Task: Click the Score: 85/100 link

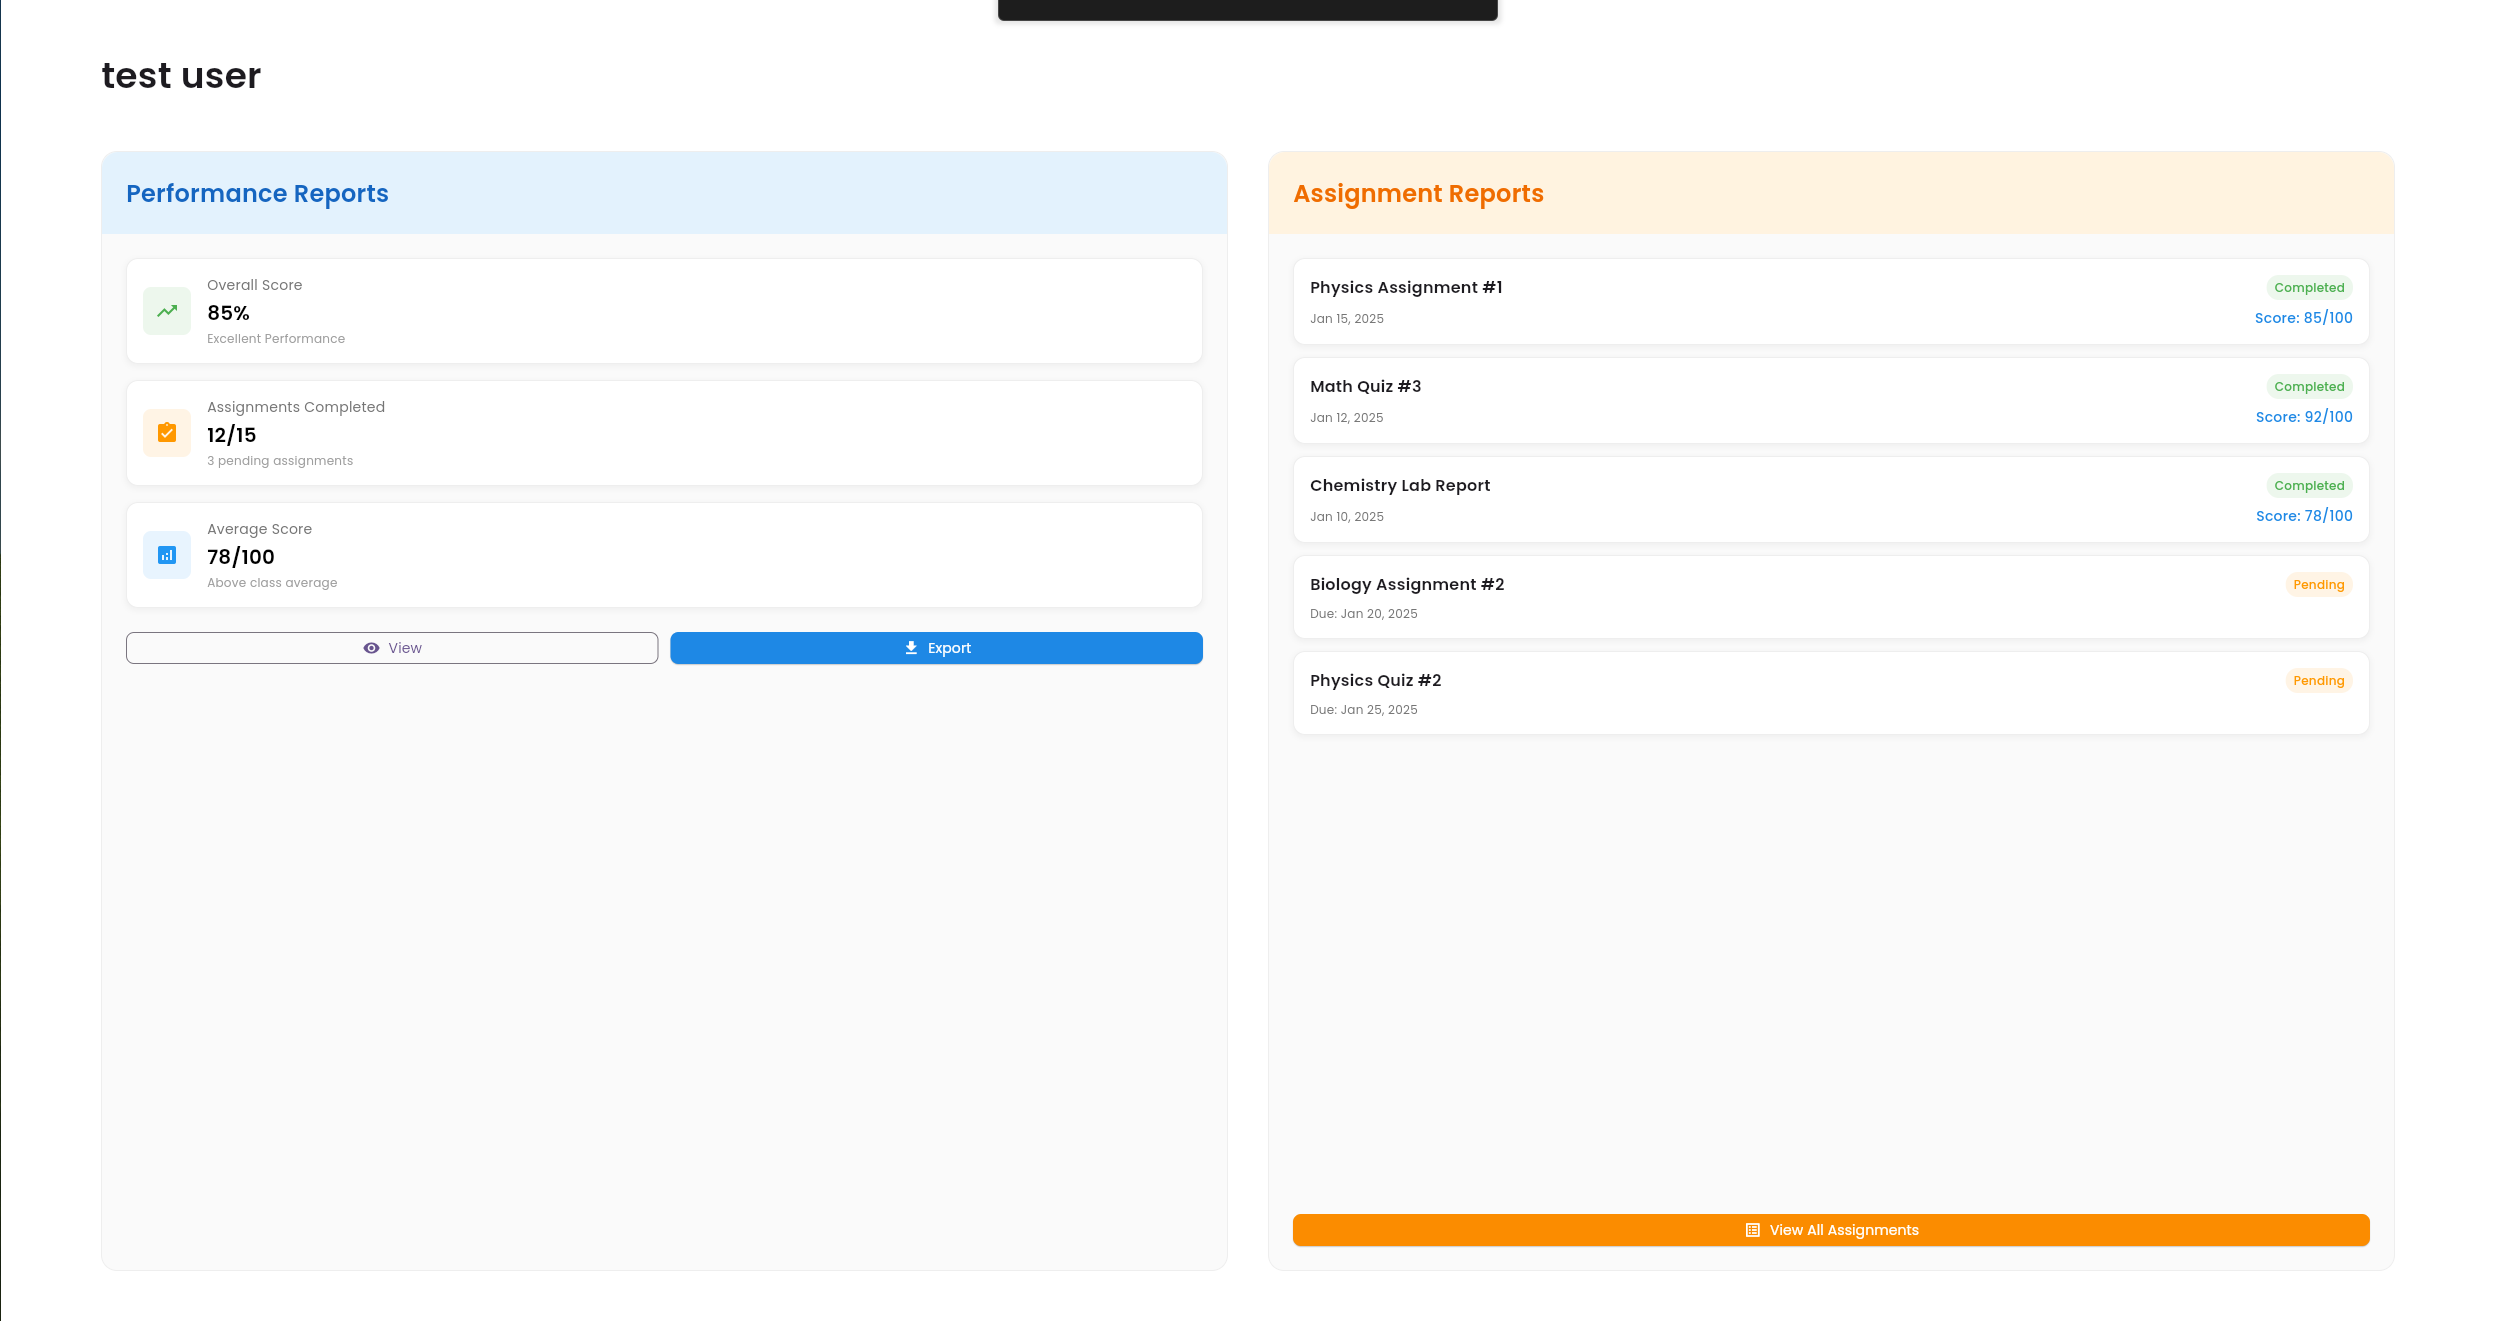Action: [2303, 318]
